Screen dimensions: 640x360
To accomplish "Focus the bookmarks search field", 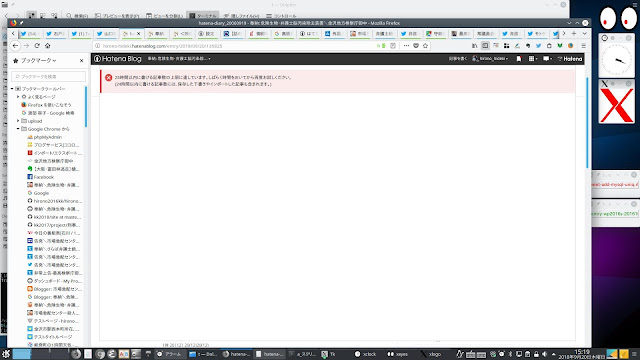I will (x=49, y=76).
